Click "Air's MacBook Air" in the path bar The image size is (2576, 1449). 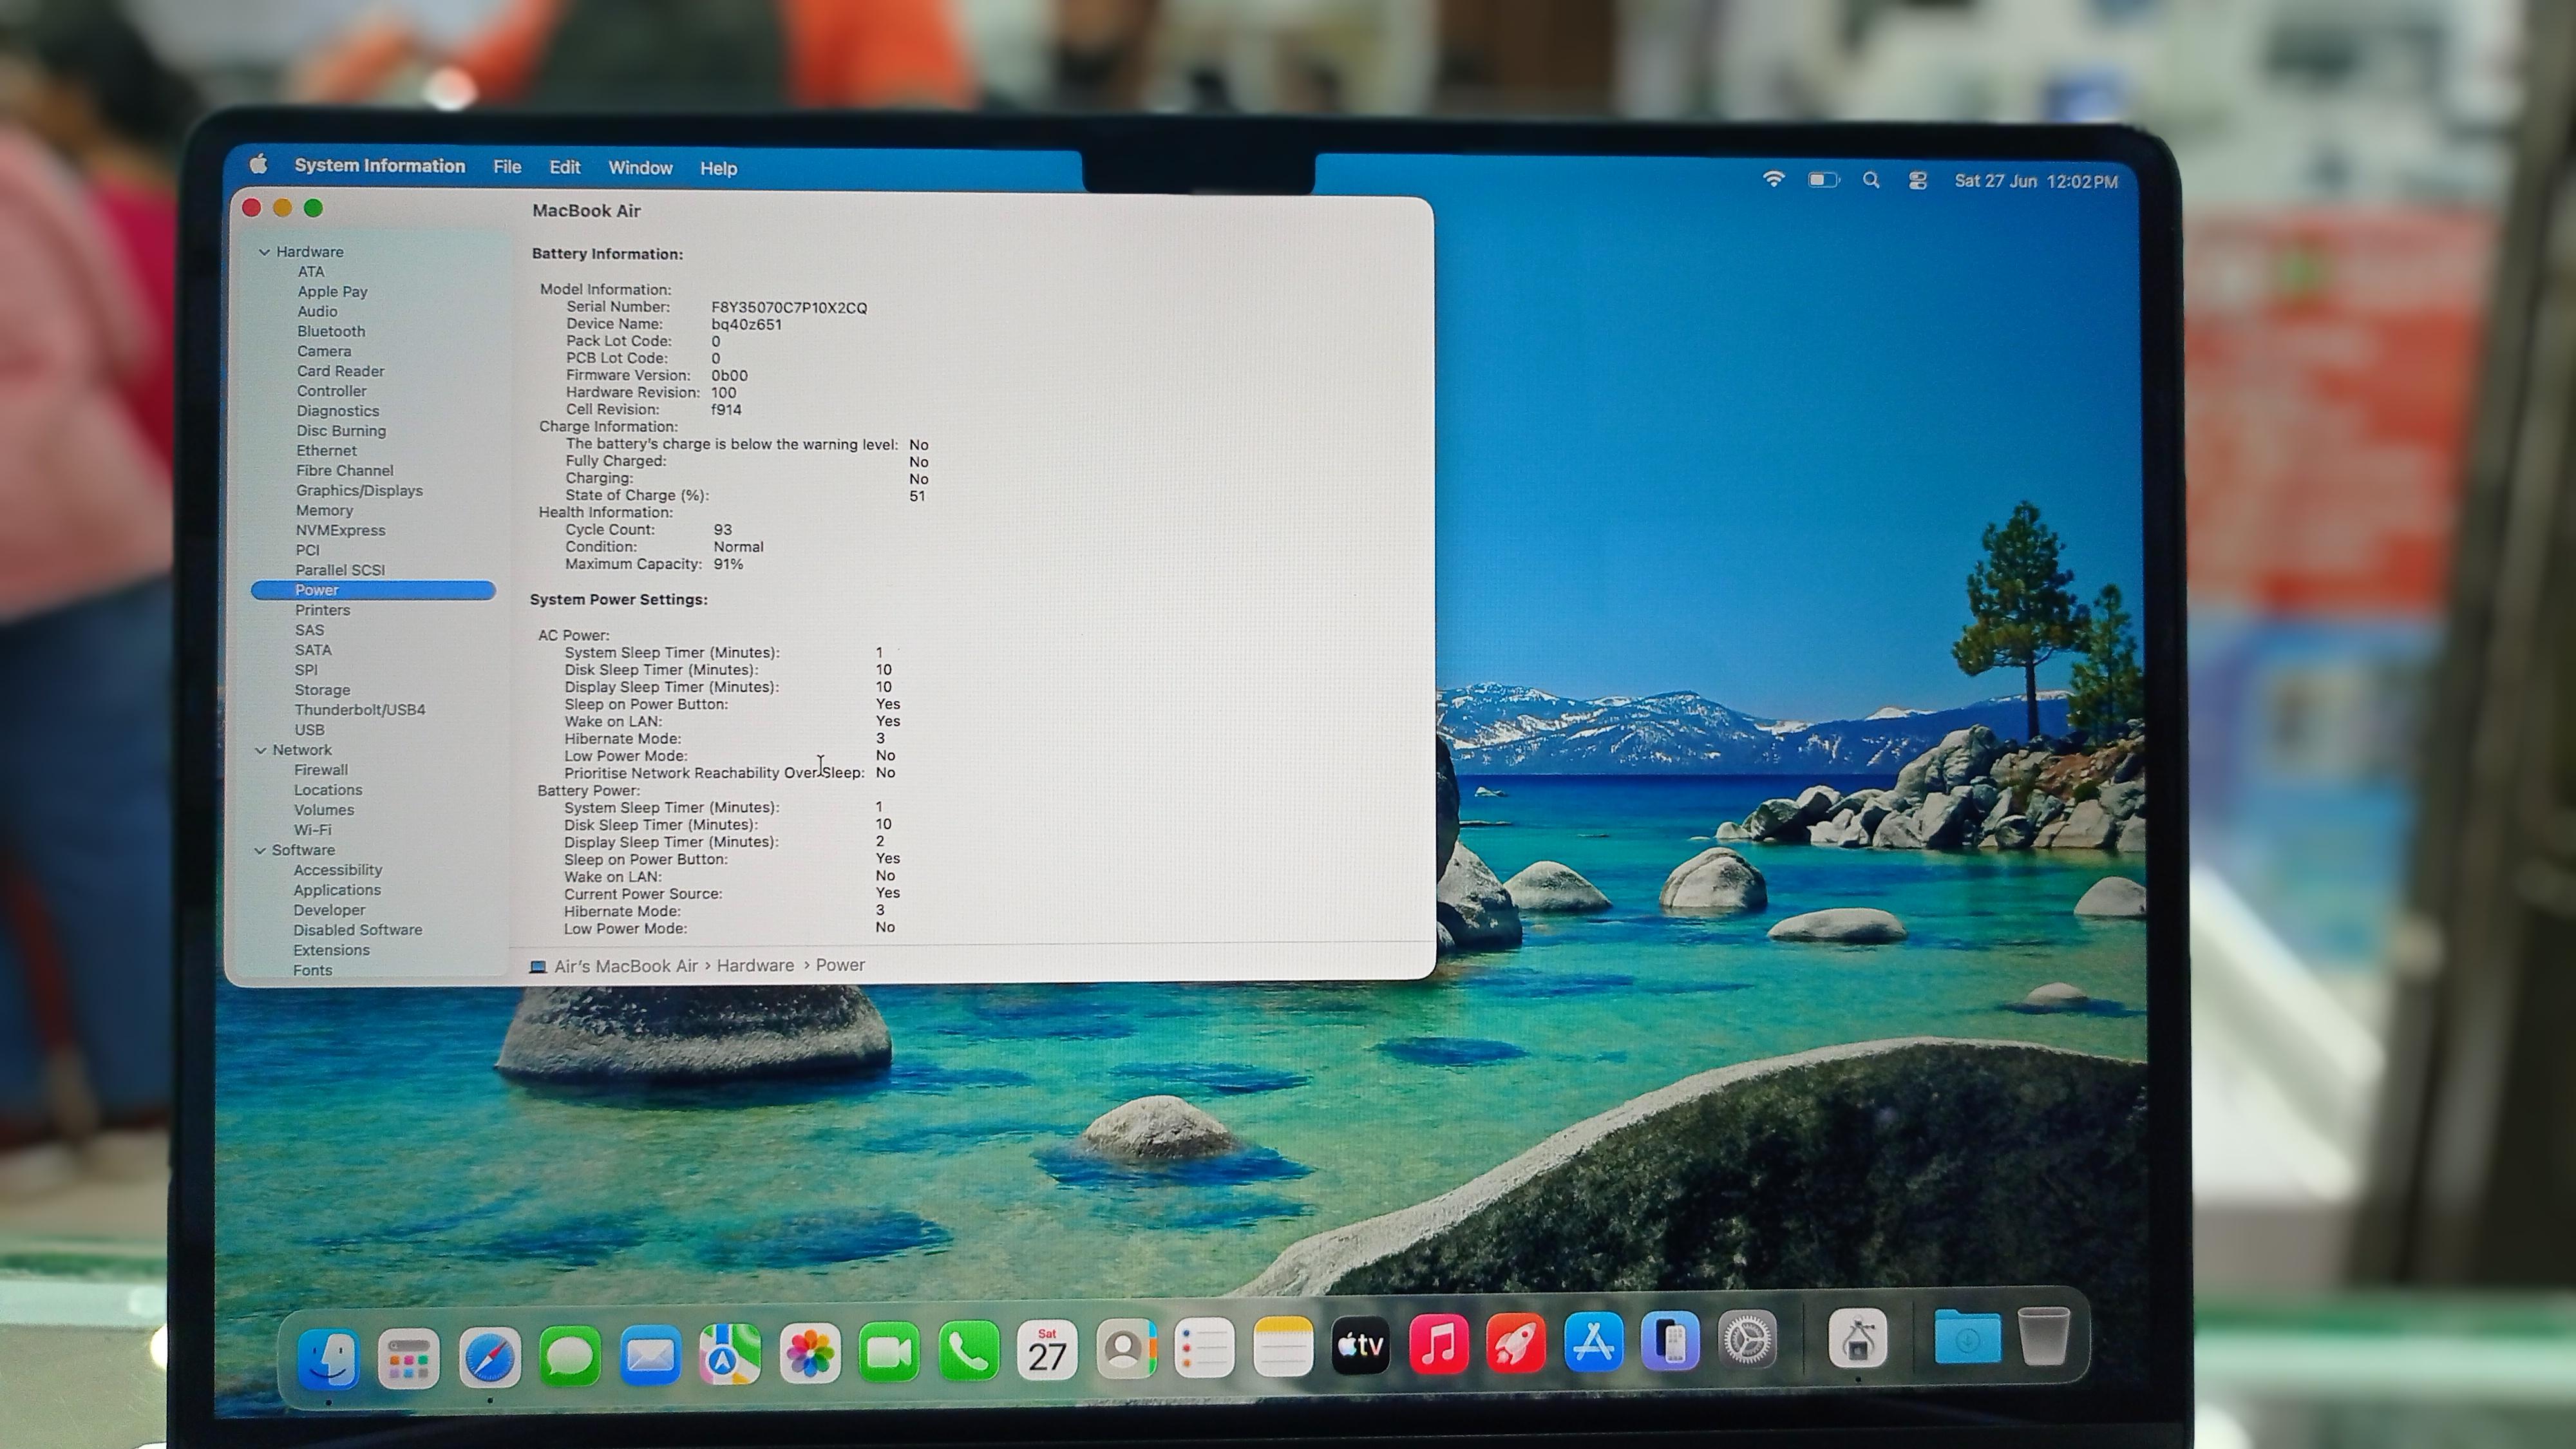[626, 966]
